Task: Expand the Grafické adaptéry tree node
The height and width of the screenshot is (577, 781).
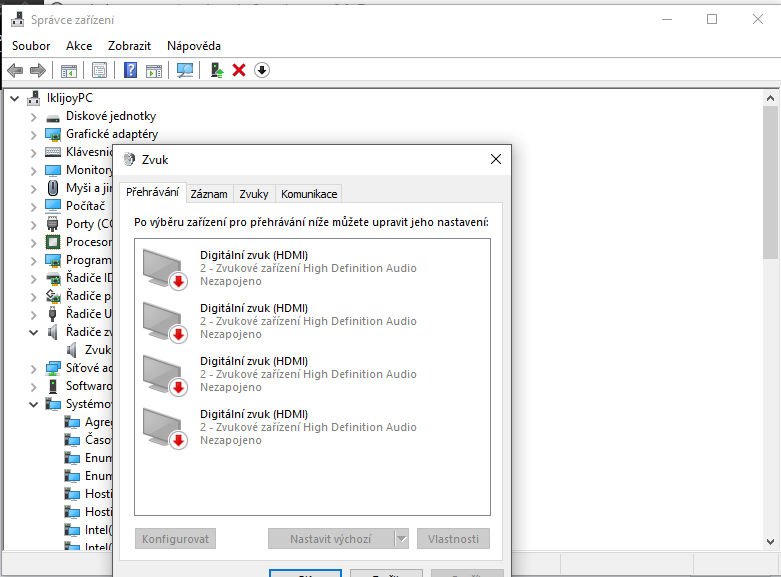Action: [x=33, y=134]
